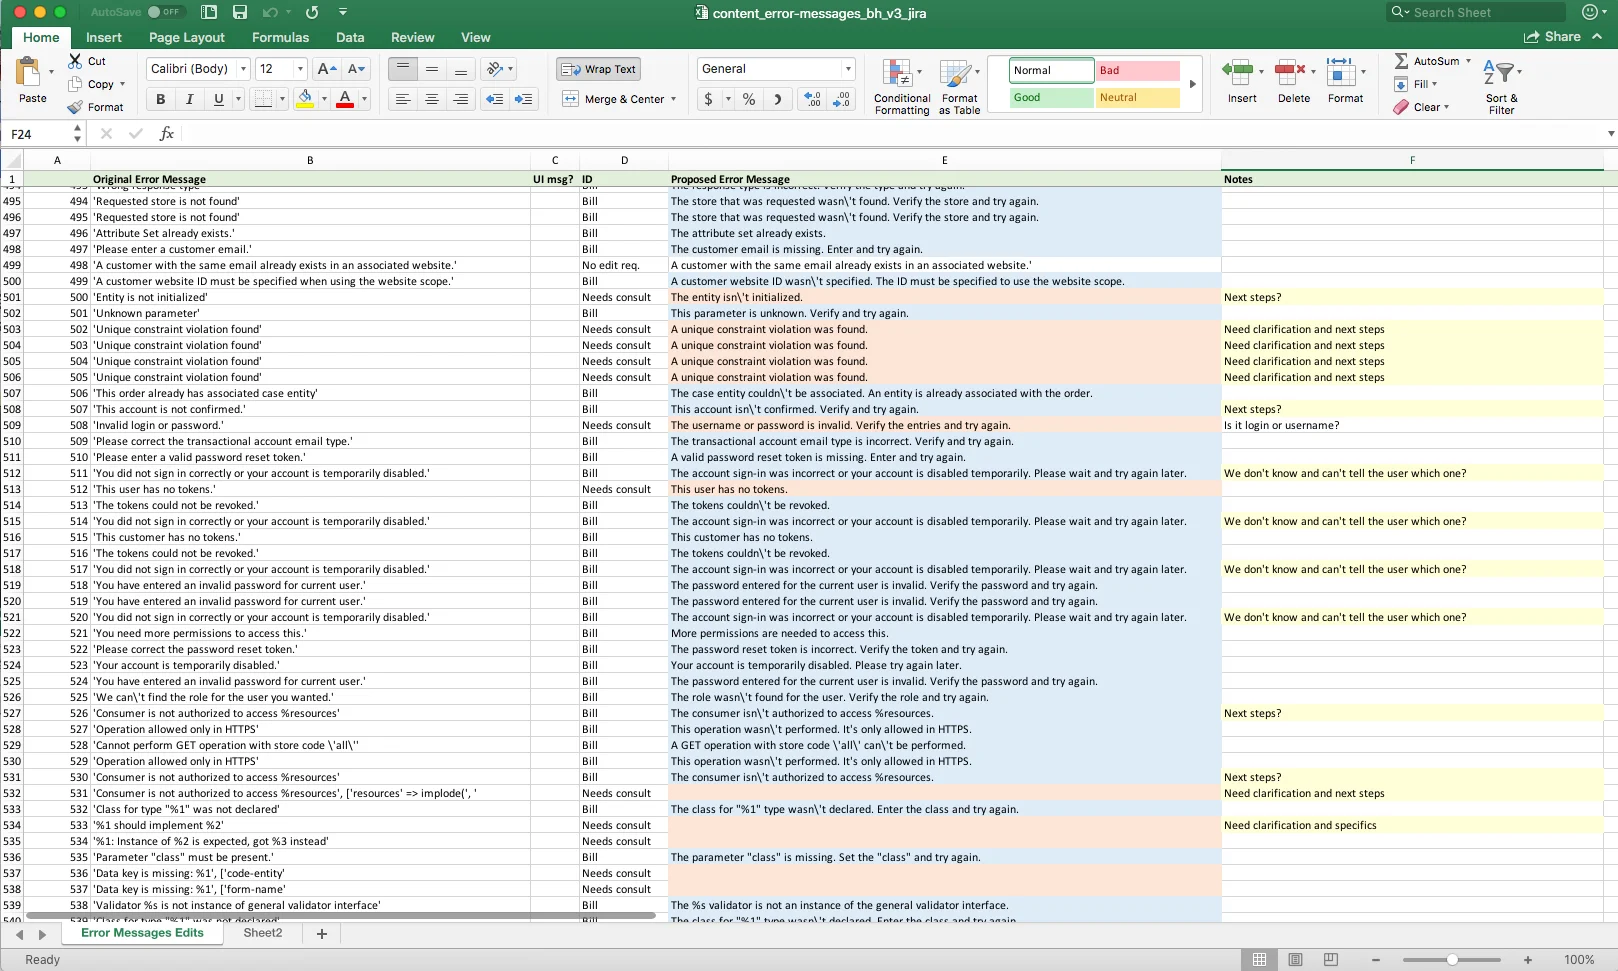This screenshot has width=1618, height=971.
Task: Open the Page Layout tab
Action: (x=187, y=37)
